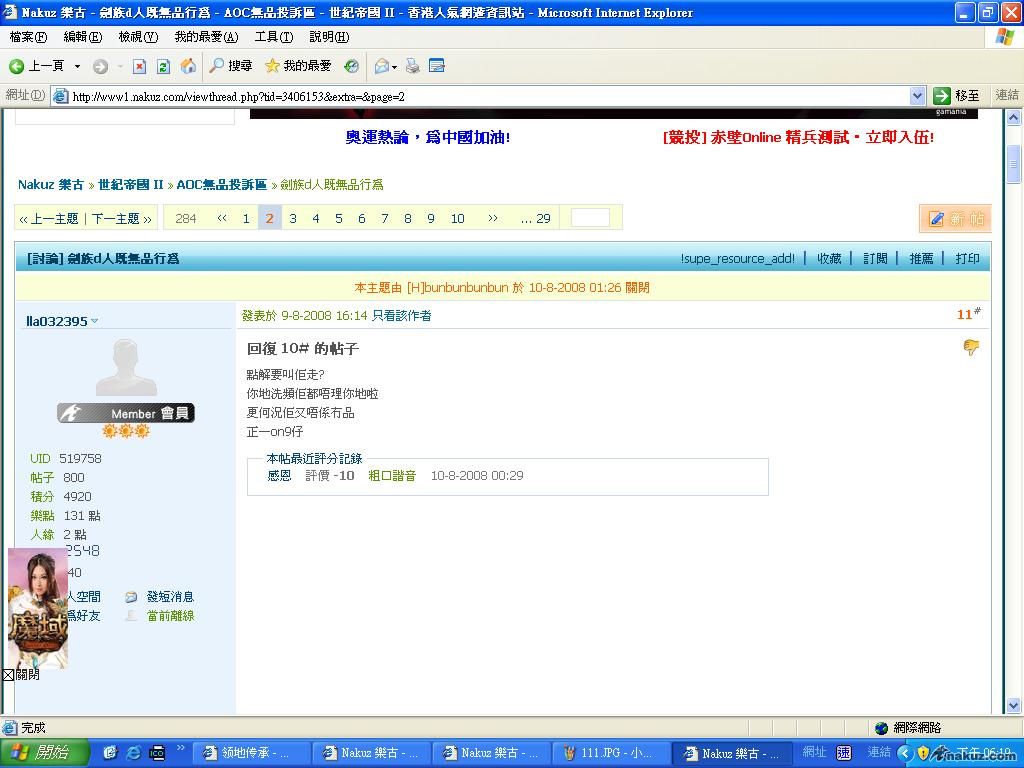The height and width of the screenshot is (768, 1024).
Task: Click the 奧運熱論，為中國加油! banner link
Action: pyautogui.click(x=428, y=138)
